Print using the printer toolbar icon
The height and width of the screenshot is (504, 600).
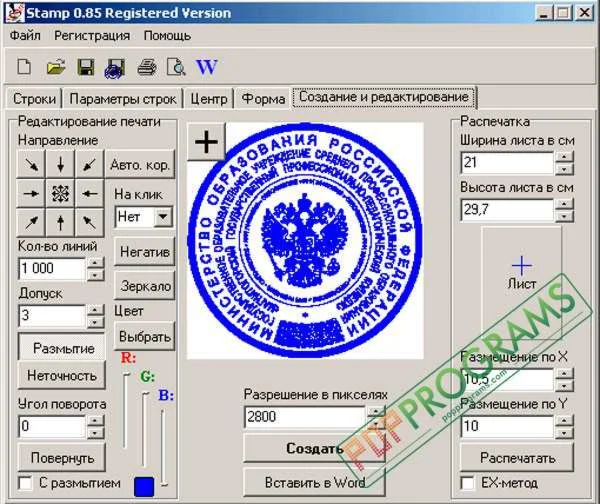(x=147, y=67)
